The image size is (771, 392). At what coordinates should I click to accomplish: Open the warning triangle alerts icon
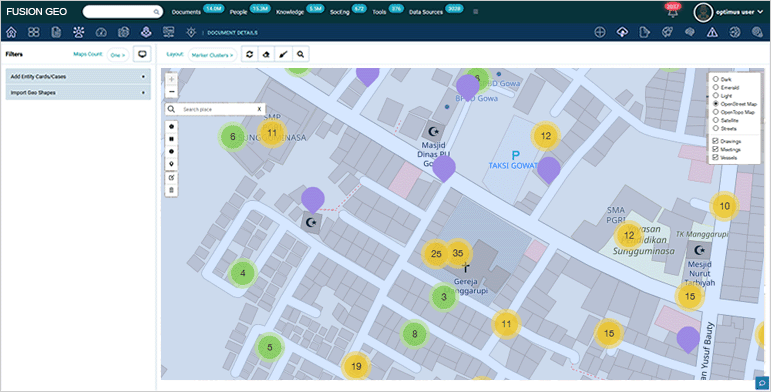click(x=712, y=32)
